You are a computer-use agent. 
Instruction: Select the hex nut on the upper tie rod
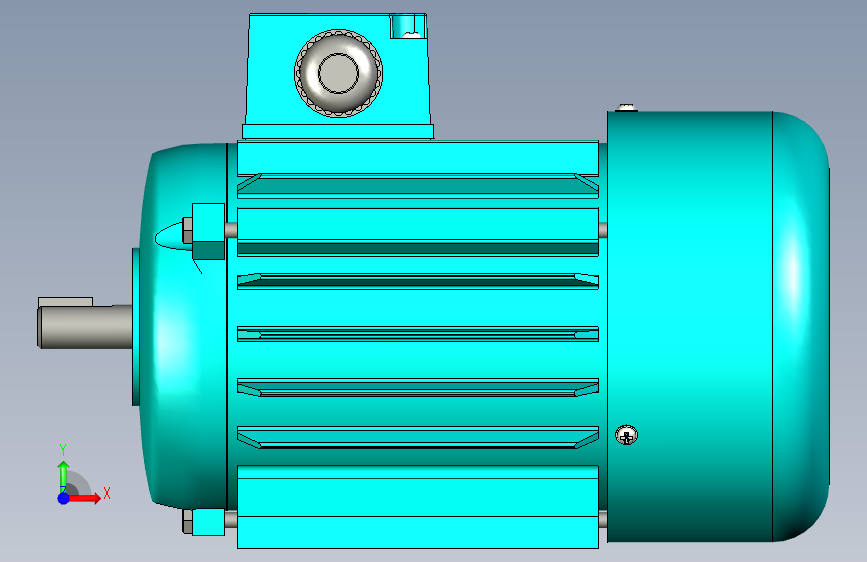pos(187,231)
